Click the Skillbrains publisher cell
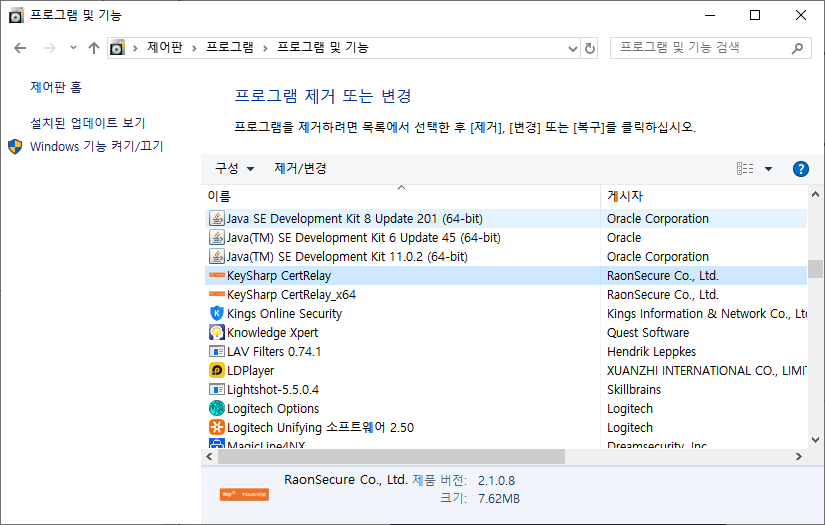825x525 pixels. [x=633, y=389]
